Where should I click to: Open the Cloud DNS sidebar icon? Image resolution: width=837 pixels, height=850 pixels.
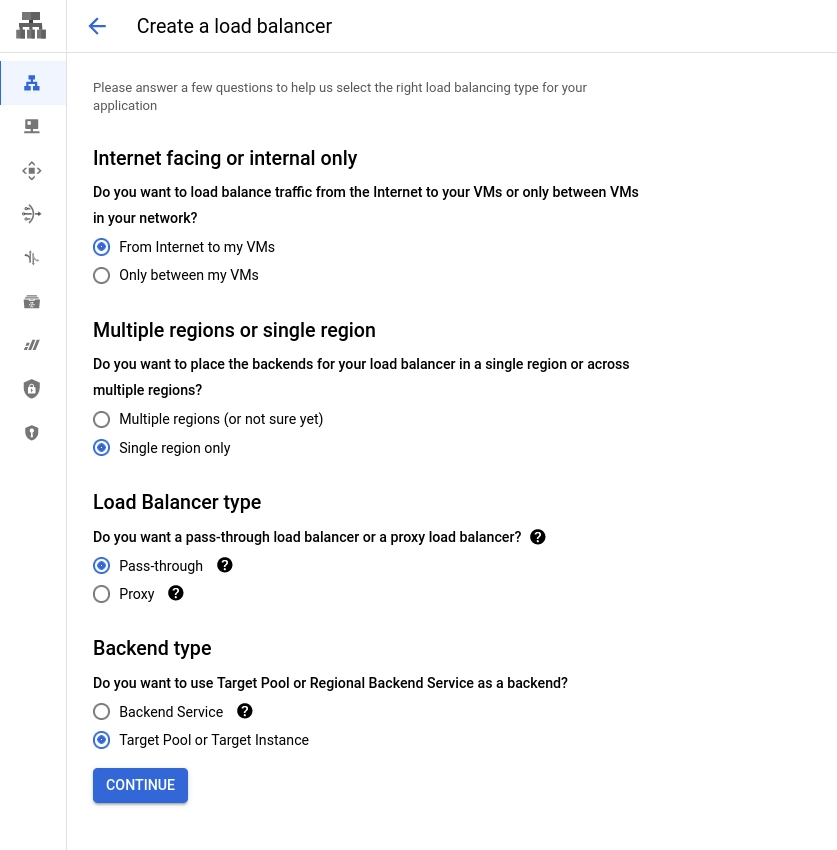(31, 126)
